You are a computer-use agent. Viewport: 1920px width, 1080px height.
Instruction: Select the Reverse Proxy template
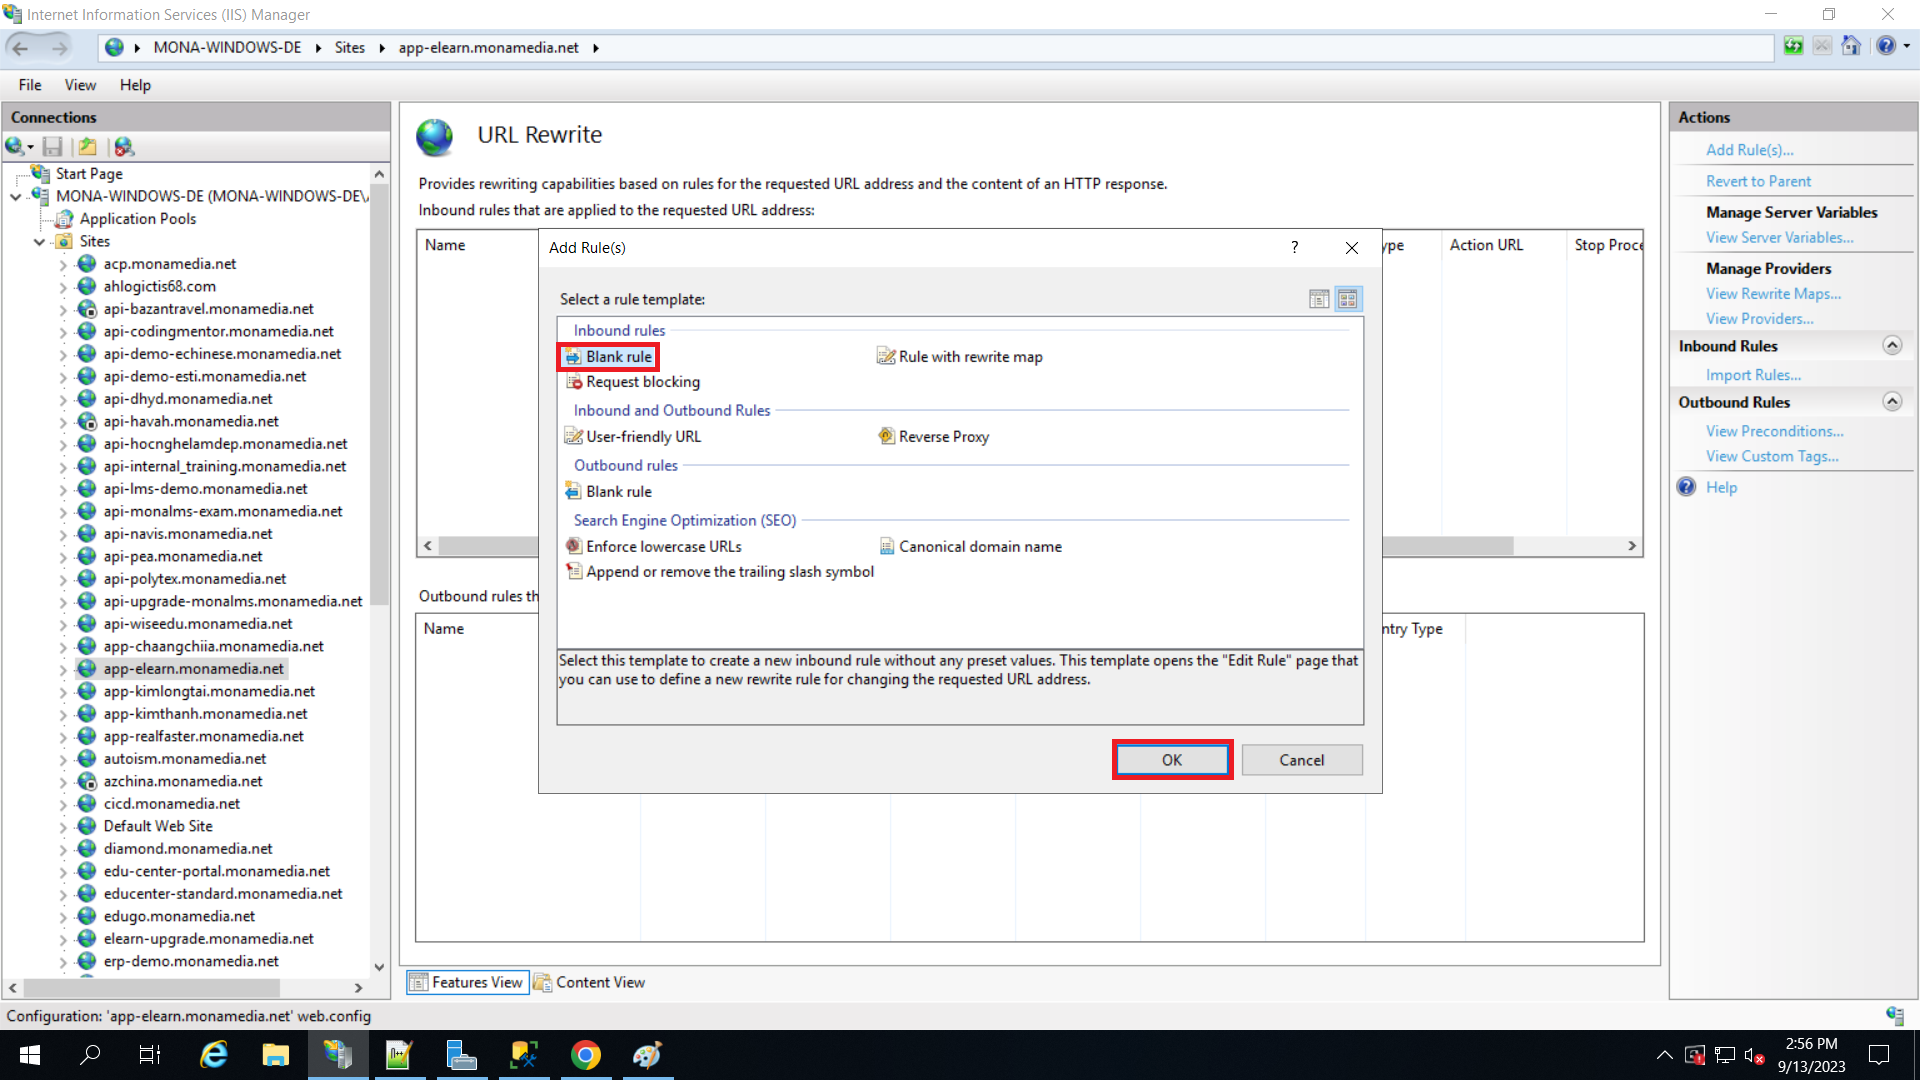(934, 437)
